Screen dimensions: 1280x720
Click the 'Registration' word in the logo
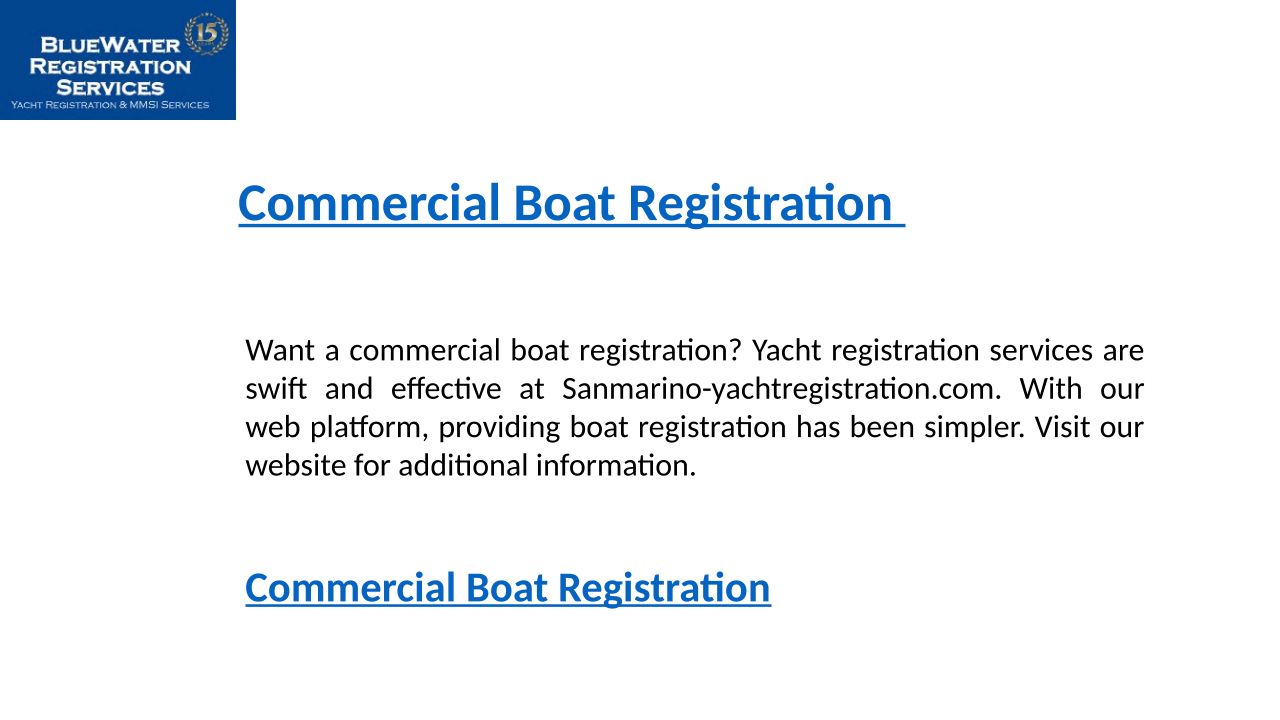point(110,66)
